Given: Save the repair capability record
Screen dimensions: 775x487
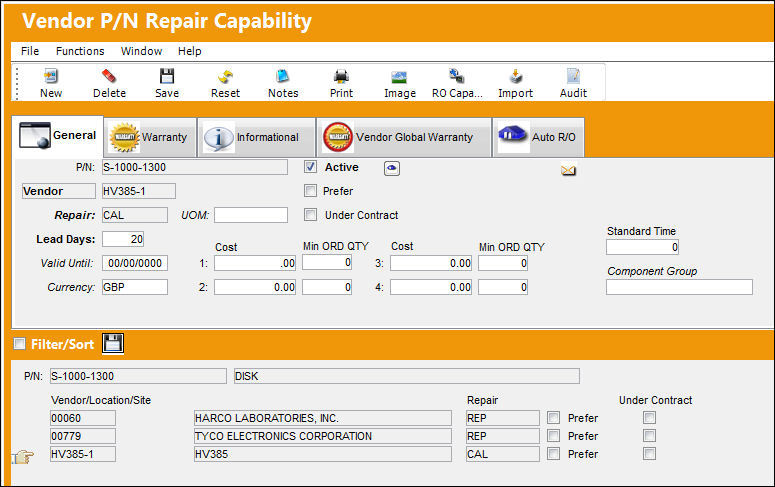Looking at the screenshot, I should [167, 83].
